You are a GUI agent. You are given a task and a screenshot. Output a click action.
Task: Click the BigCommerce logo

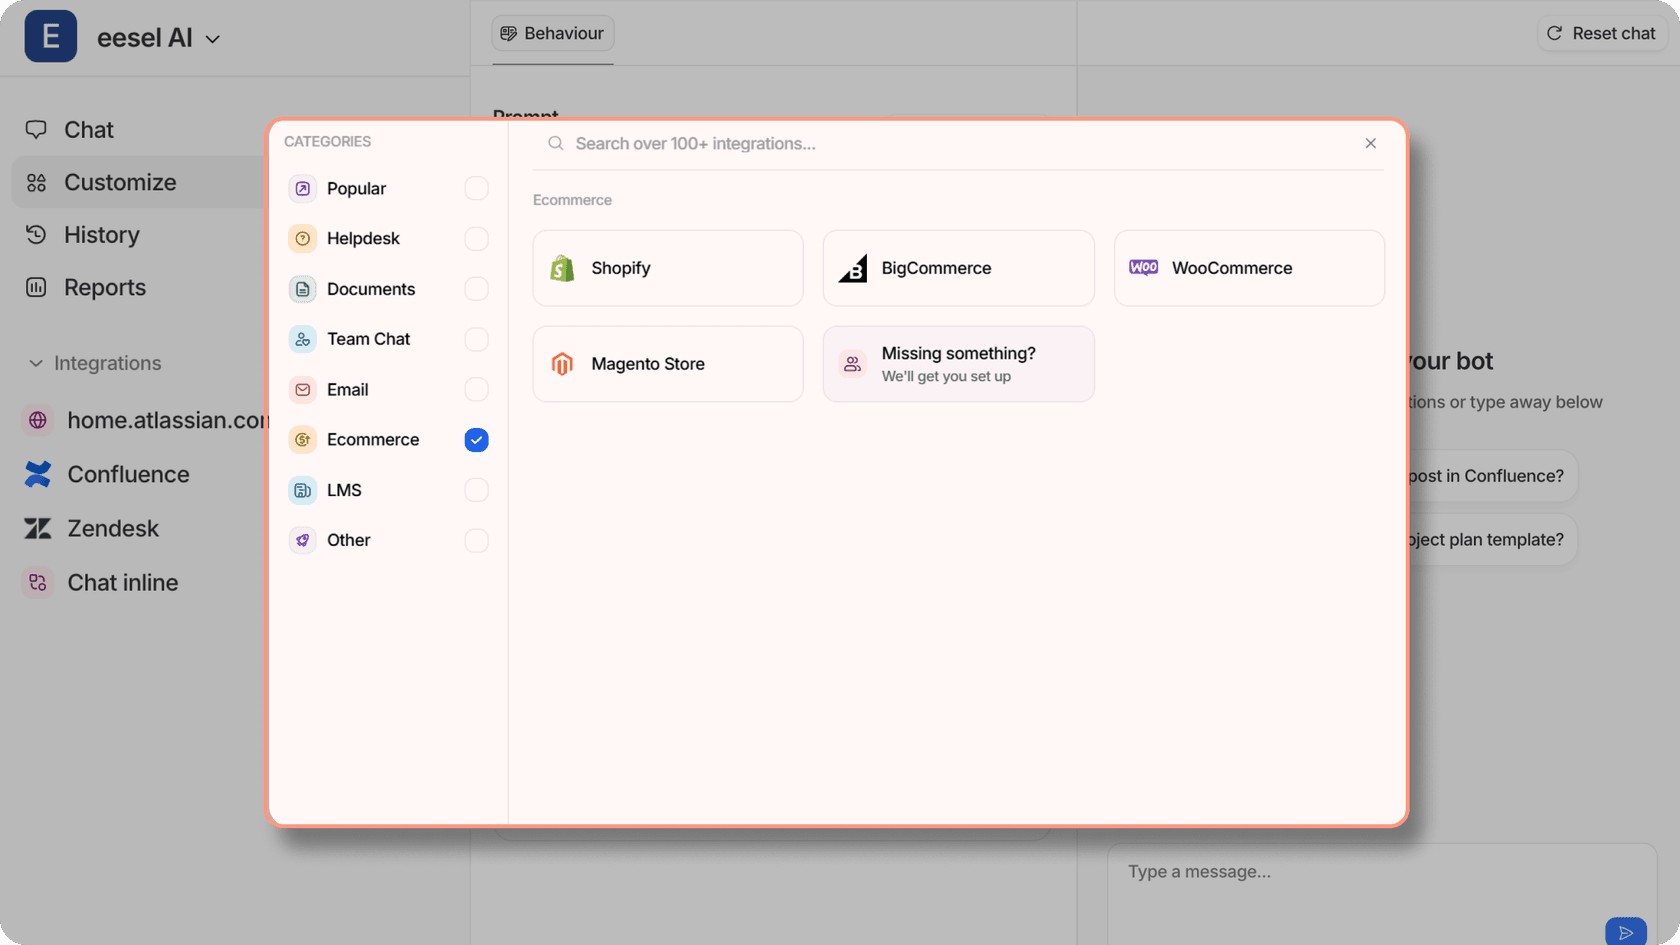pyautogui.click(x=852, y=268)
